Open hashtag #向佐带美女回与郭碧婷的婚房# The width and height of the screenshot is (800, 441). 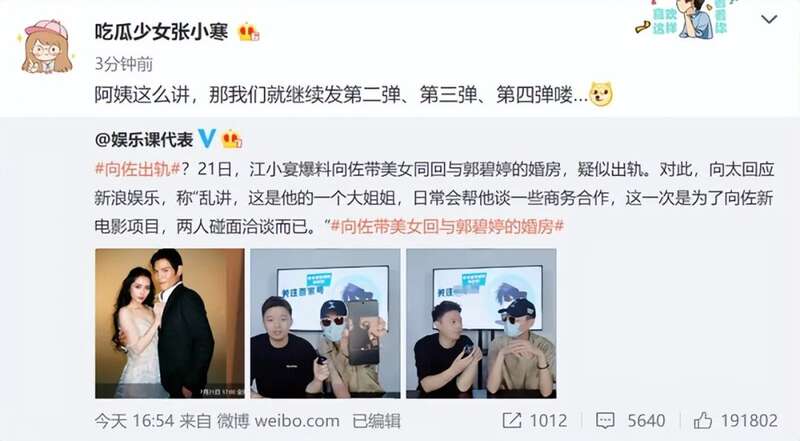click(x=447, y=226)
